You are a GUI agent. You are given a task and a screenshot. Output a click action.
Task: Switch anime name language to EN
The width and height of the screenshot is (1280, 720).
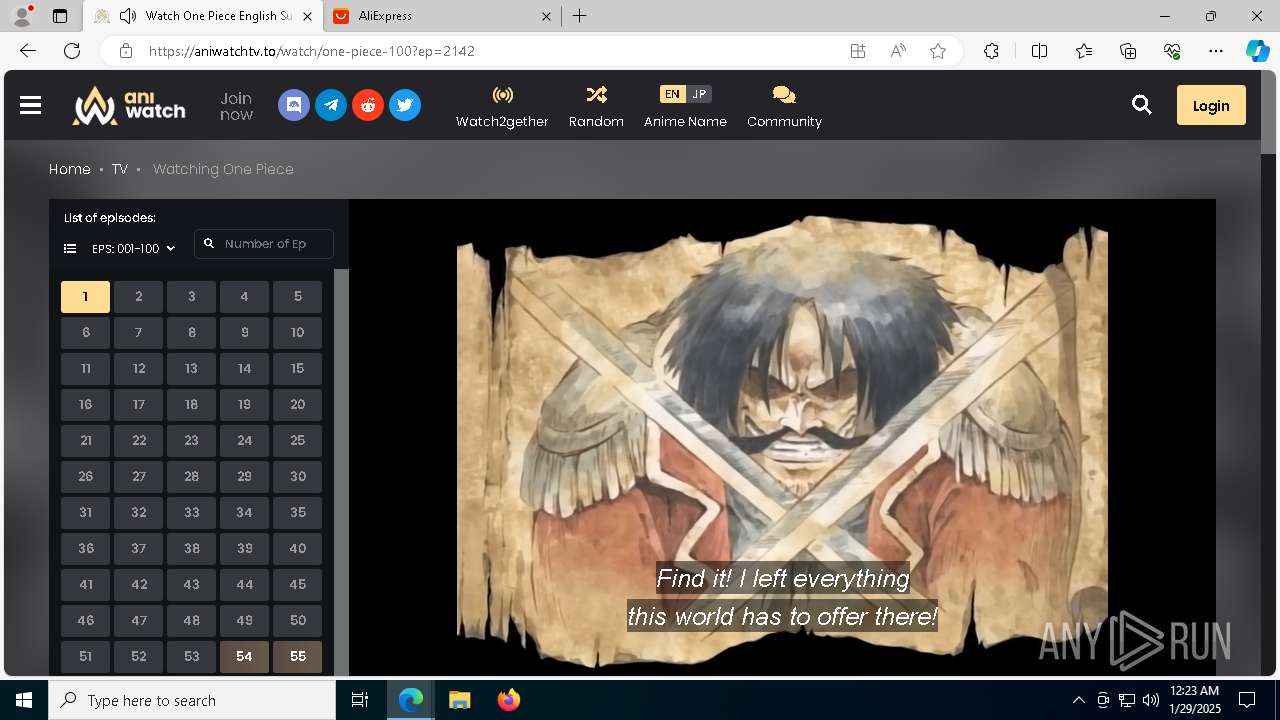point(672,94)
